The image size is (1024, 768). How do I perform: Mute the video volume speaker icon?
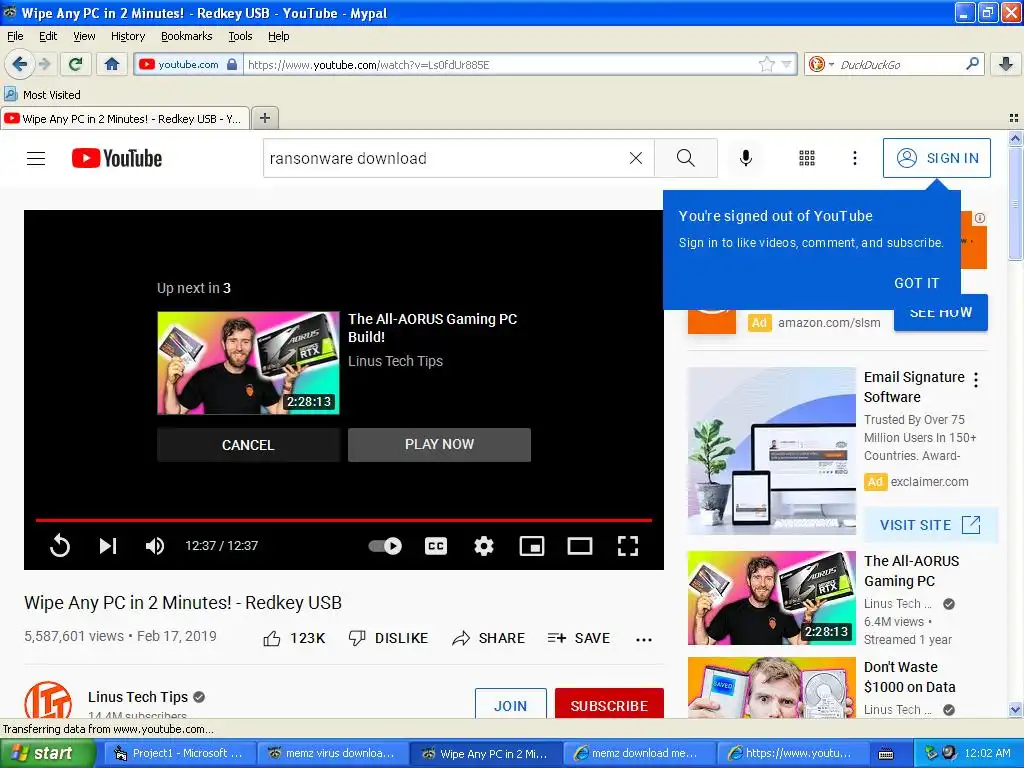(x=155, y=545)
